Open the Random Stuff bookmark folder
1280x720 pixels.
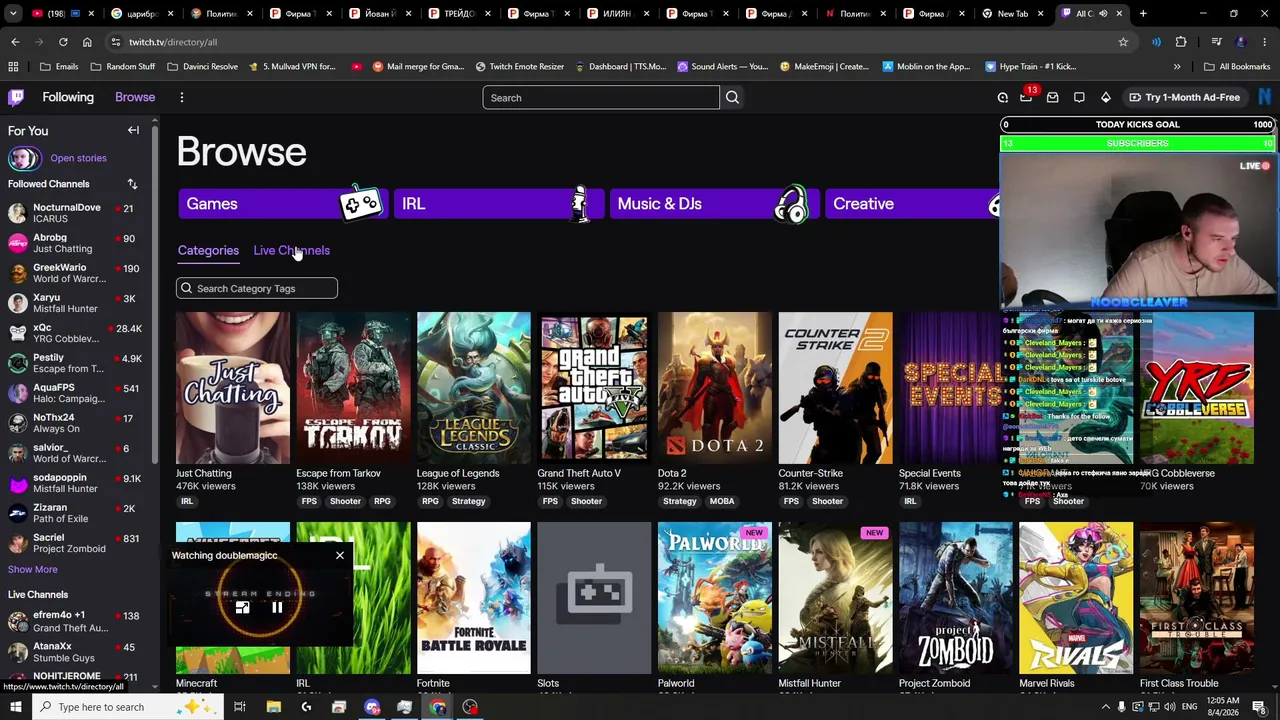(x=122, y=67)
